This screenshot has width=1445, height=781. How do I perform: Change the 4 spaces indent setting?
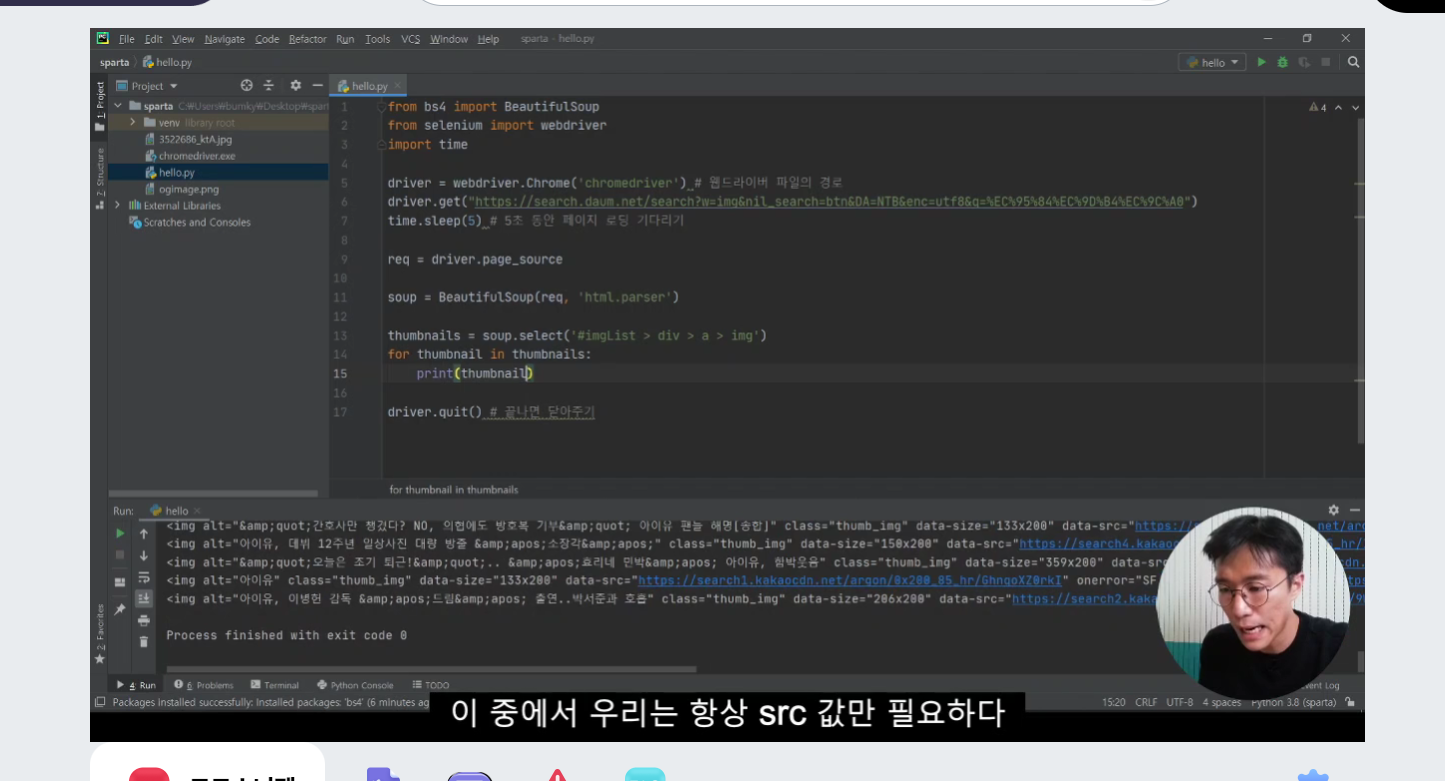[x=1221, y=702]
